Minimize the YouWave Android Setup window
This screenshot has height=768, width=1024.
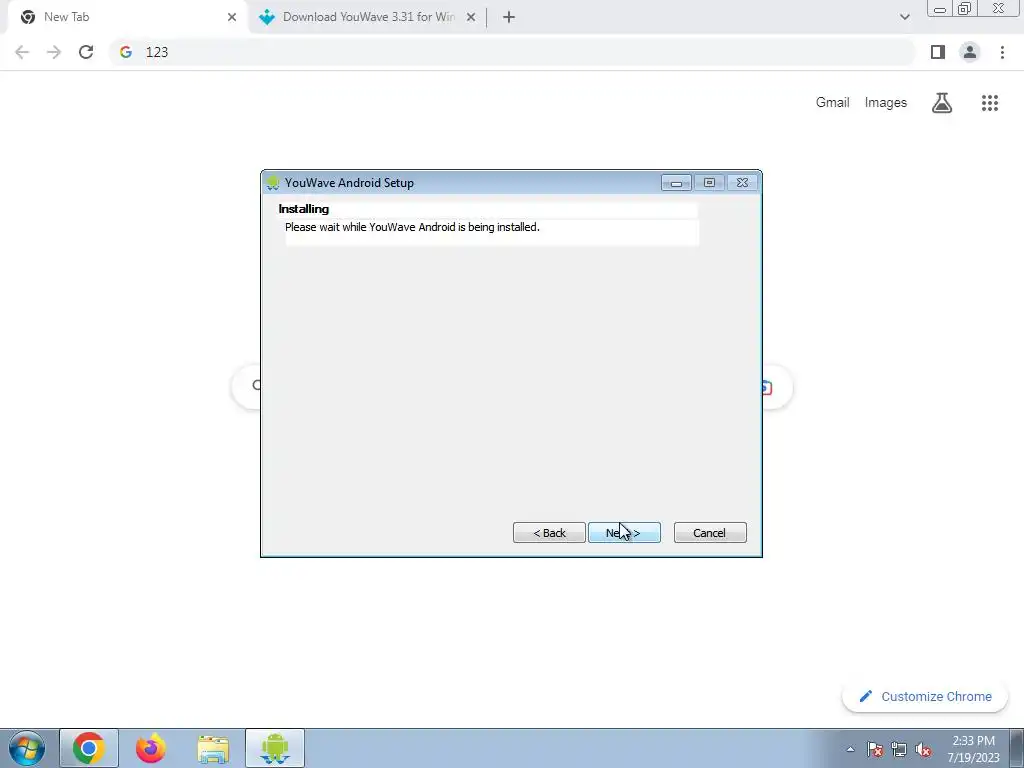pyautogui.click(x=676, y=183)
